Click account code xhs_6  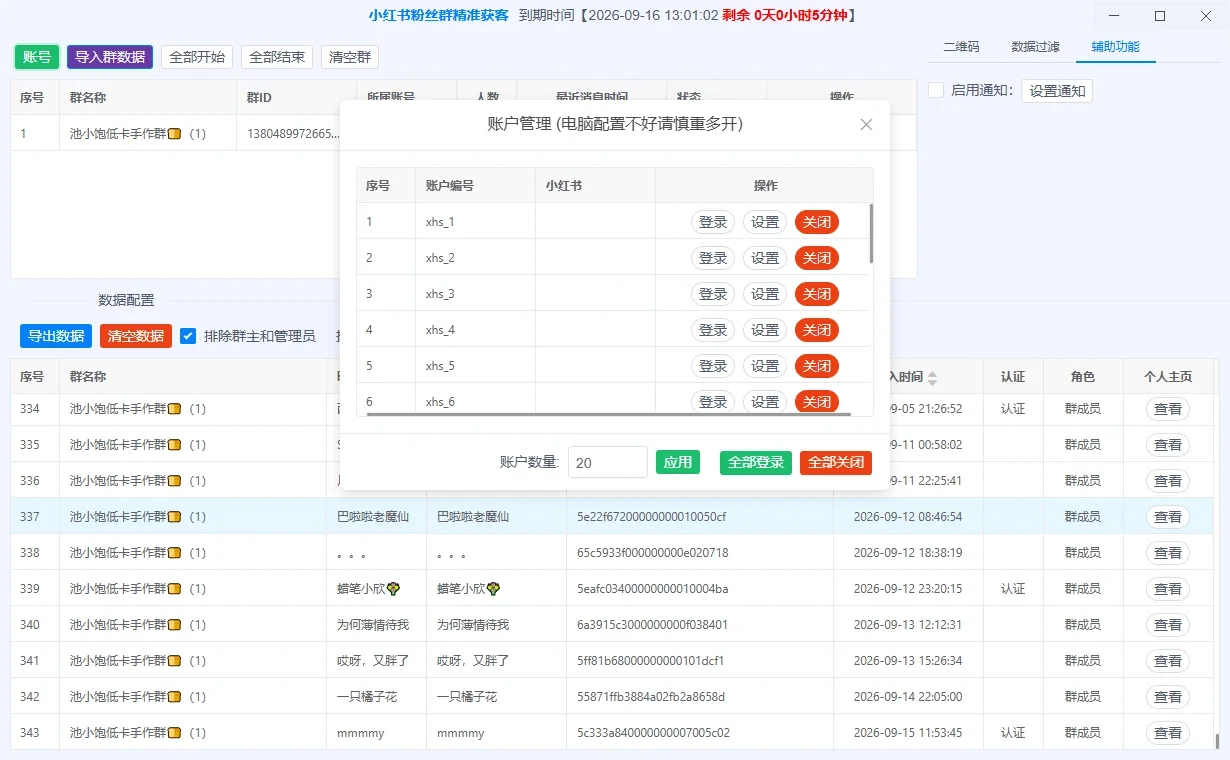tap(440, 402)
